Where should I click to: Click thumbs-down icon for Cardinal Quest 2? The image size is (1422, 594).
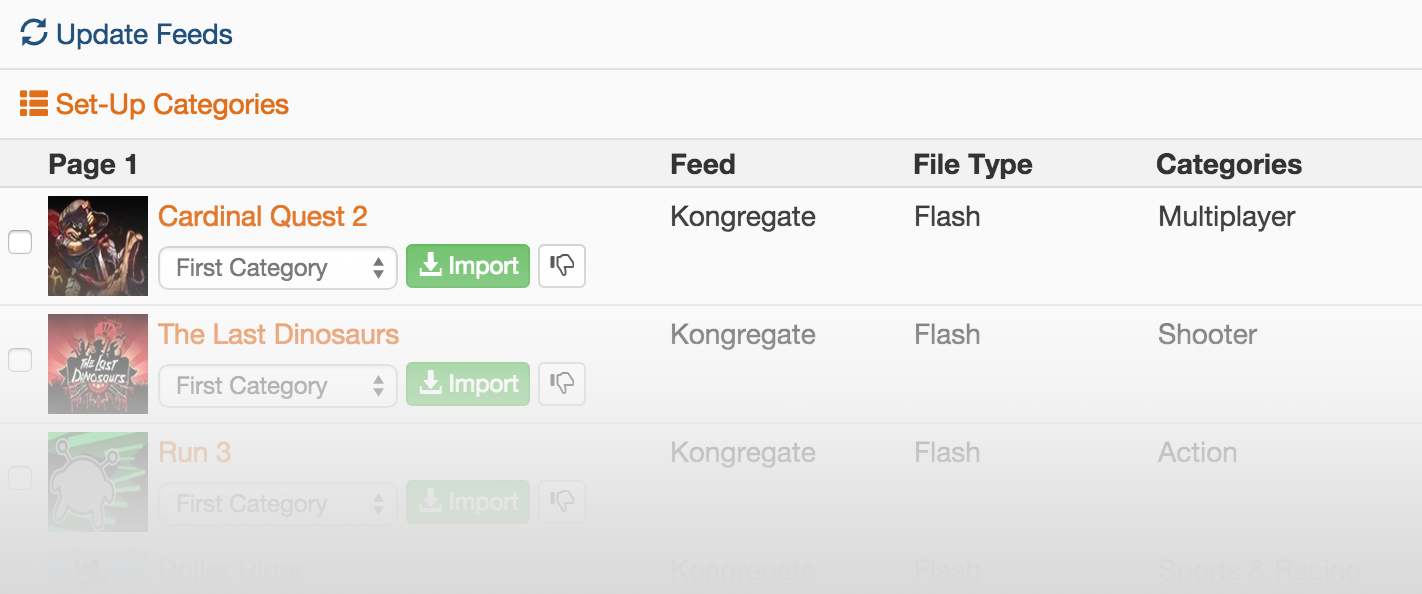tap(562, 266)
